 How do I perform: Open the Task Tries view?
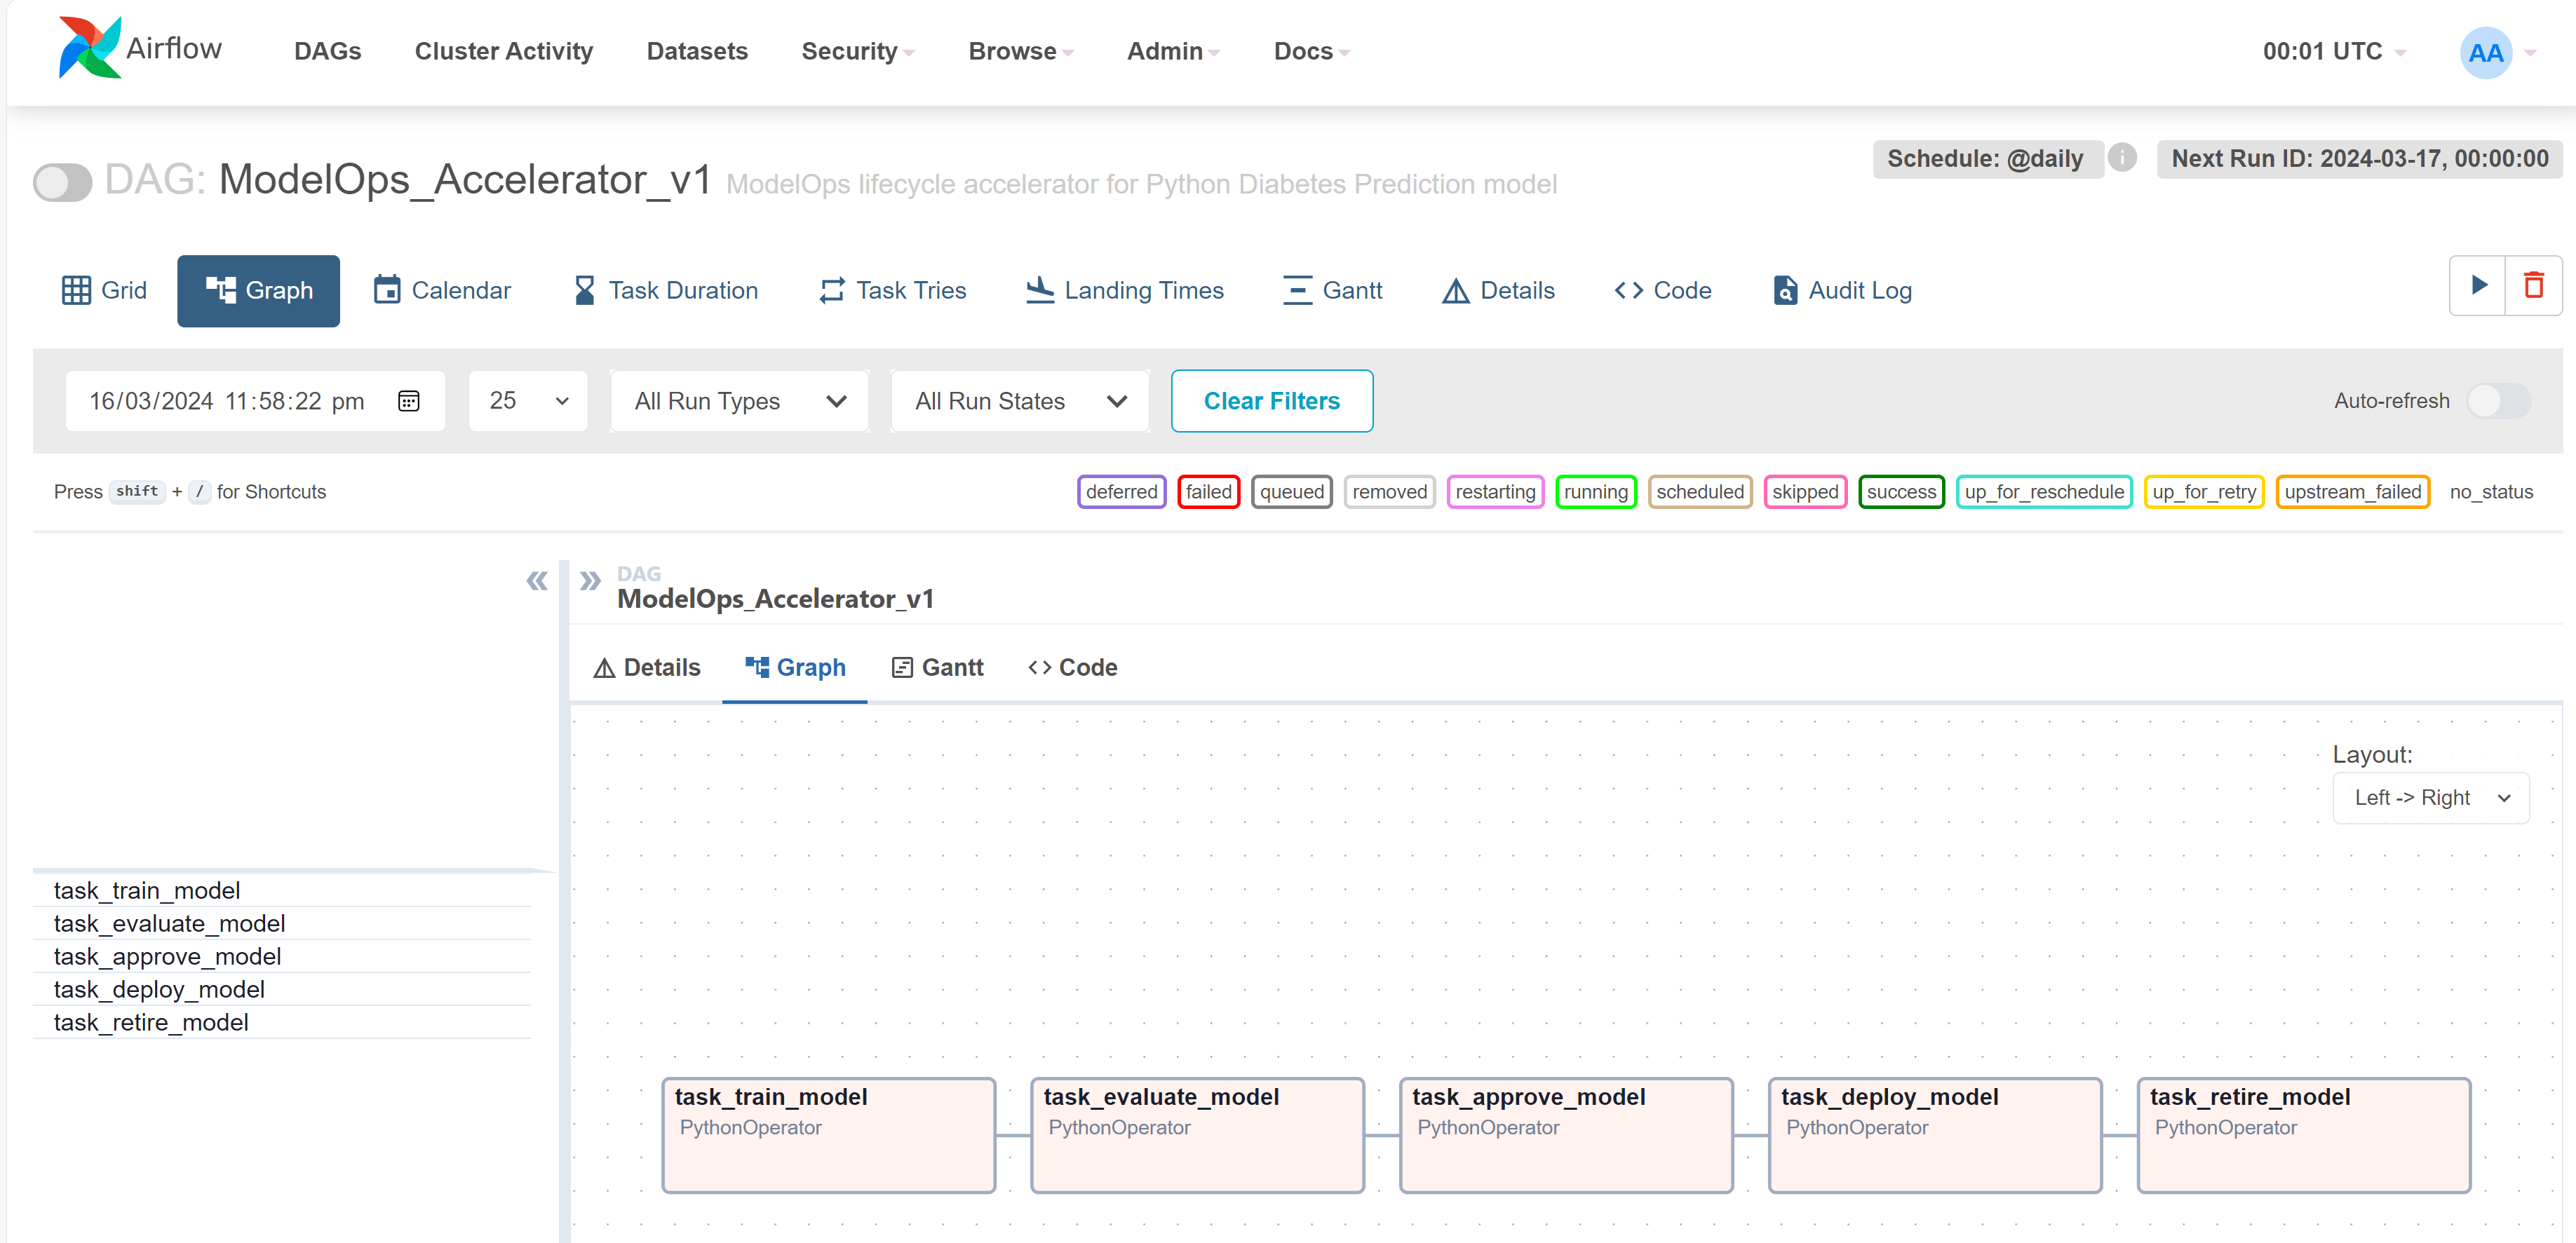pos(893,290)
